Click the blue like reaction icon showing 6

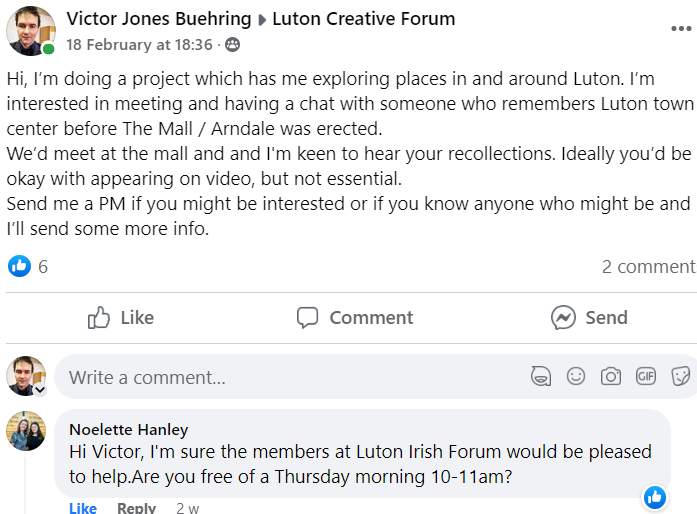[x=20, y=266]
